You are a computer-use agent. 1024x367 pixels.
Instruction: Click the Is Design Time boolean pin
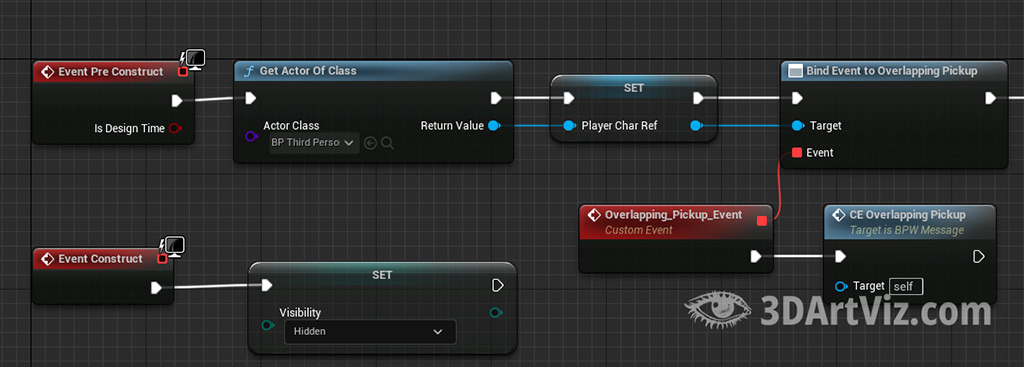[175, 129]
